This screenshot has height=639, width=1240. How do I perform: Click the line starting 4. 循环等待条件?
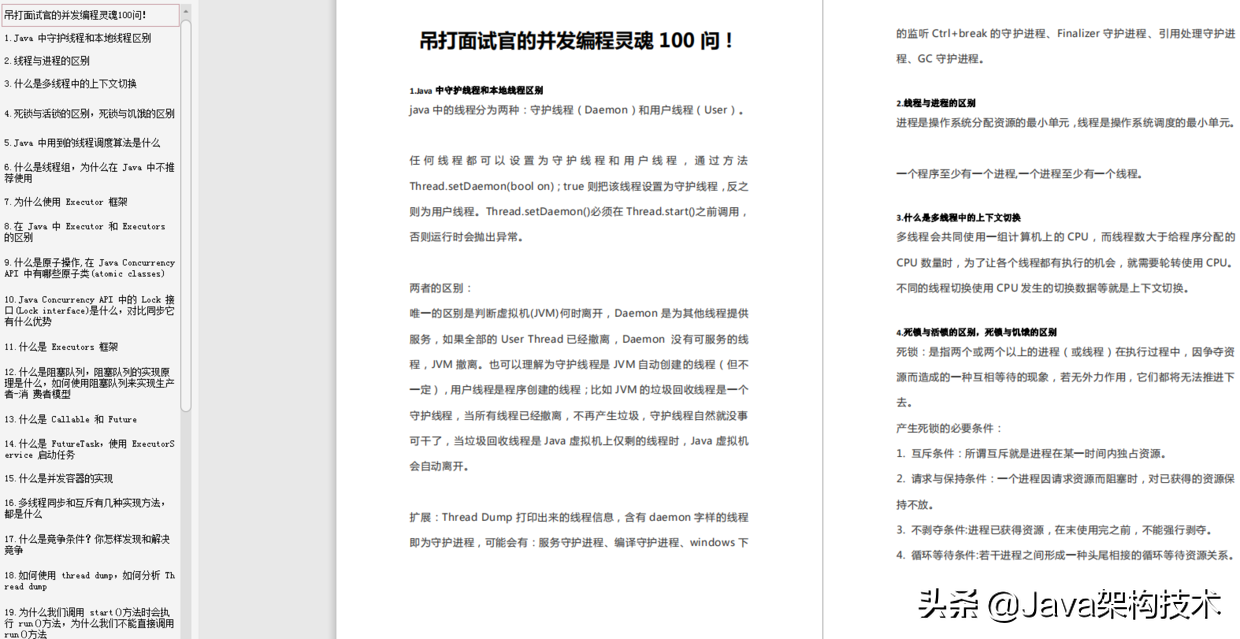(x=1065, y=555)
